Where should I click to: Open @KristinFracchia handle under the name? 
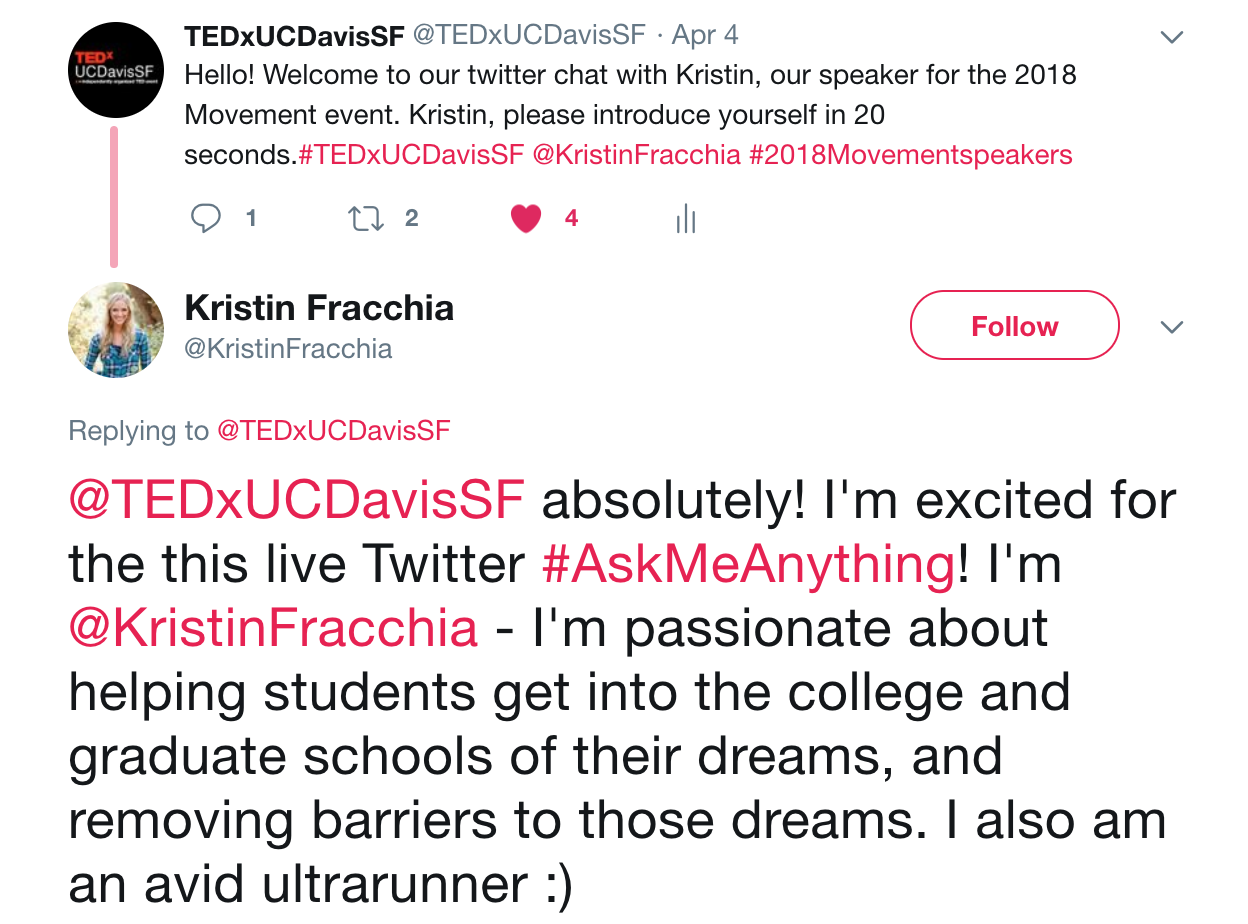point(289,348)
